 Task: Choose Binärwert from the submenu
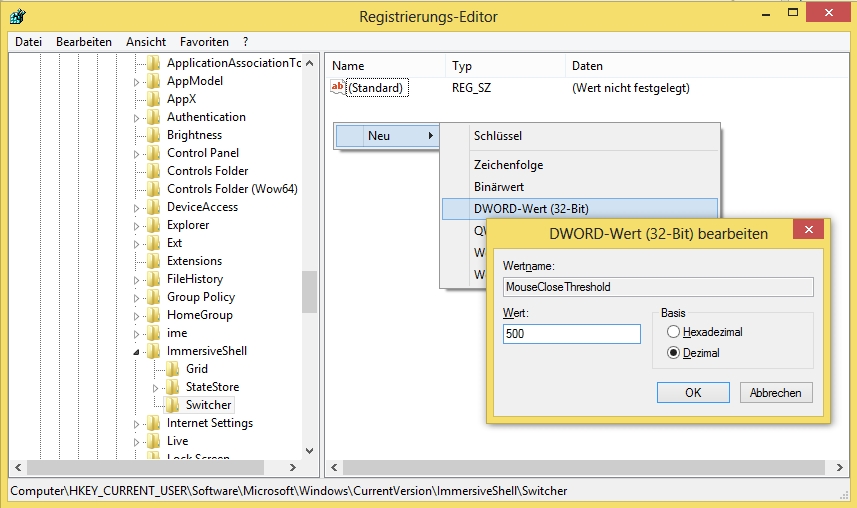(x=580, y=186)
